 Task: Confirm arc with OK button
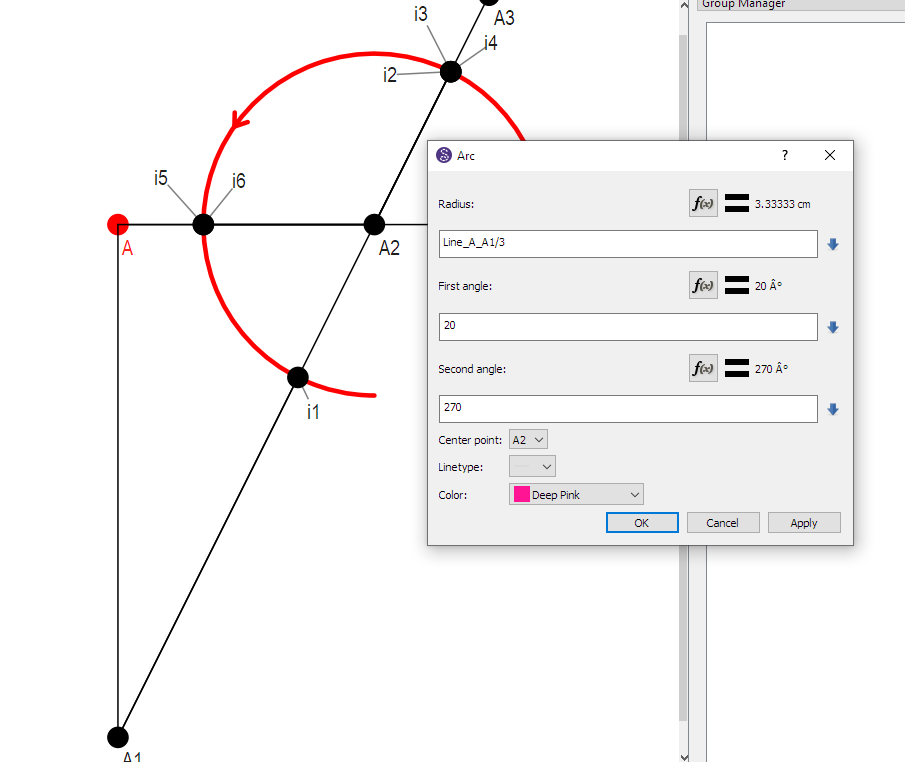pyautogui.click(x=642, y=522)
